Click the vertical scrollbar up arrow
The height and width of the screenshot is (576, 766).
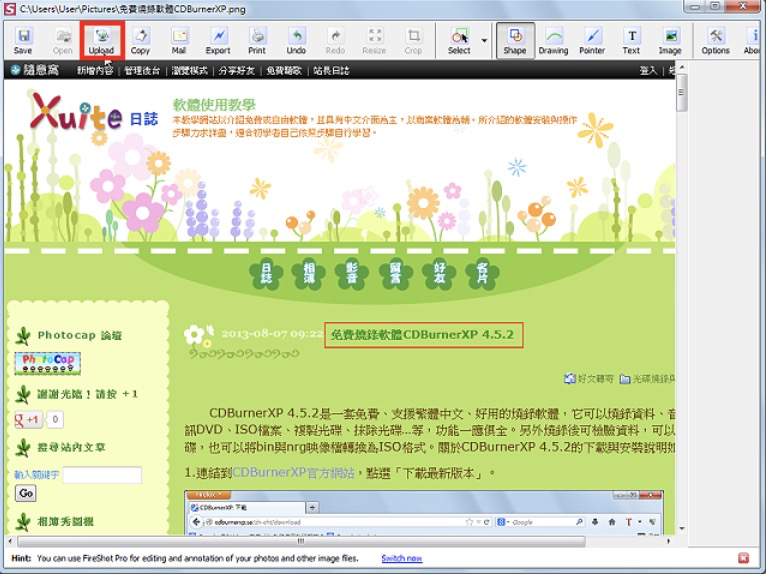(x=682, y=67)
